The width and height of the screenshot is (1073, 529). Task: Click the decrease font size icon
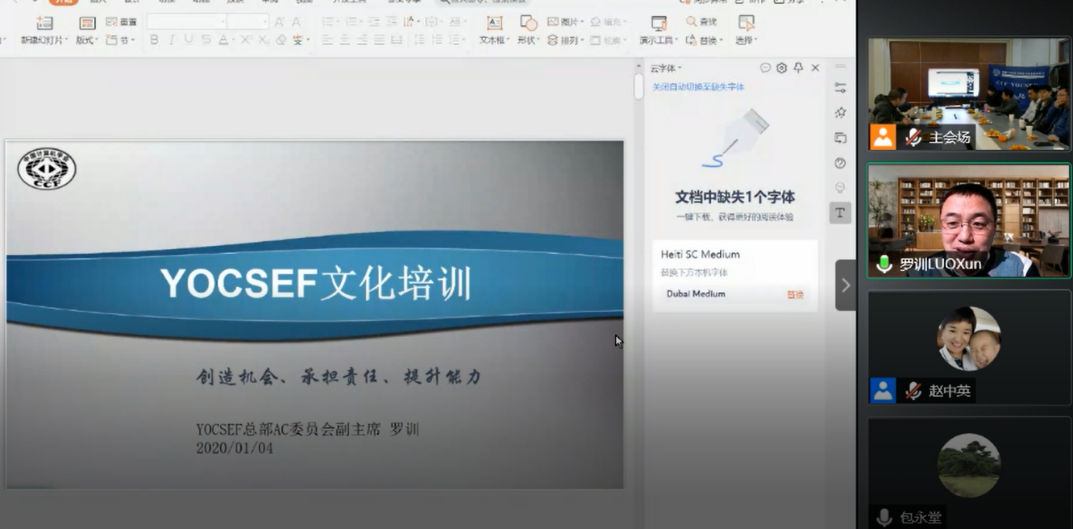pyautogui.click(x=296, y=22)
